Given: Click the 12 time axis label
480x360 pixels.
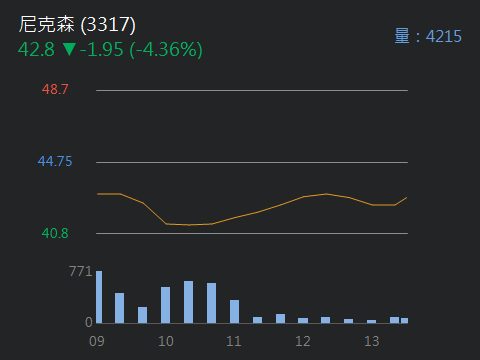Looking at the screenshot, I should point(303,341).
